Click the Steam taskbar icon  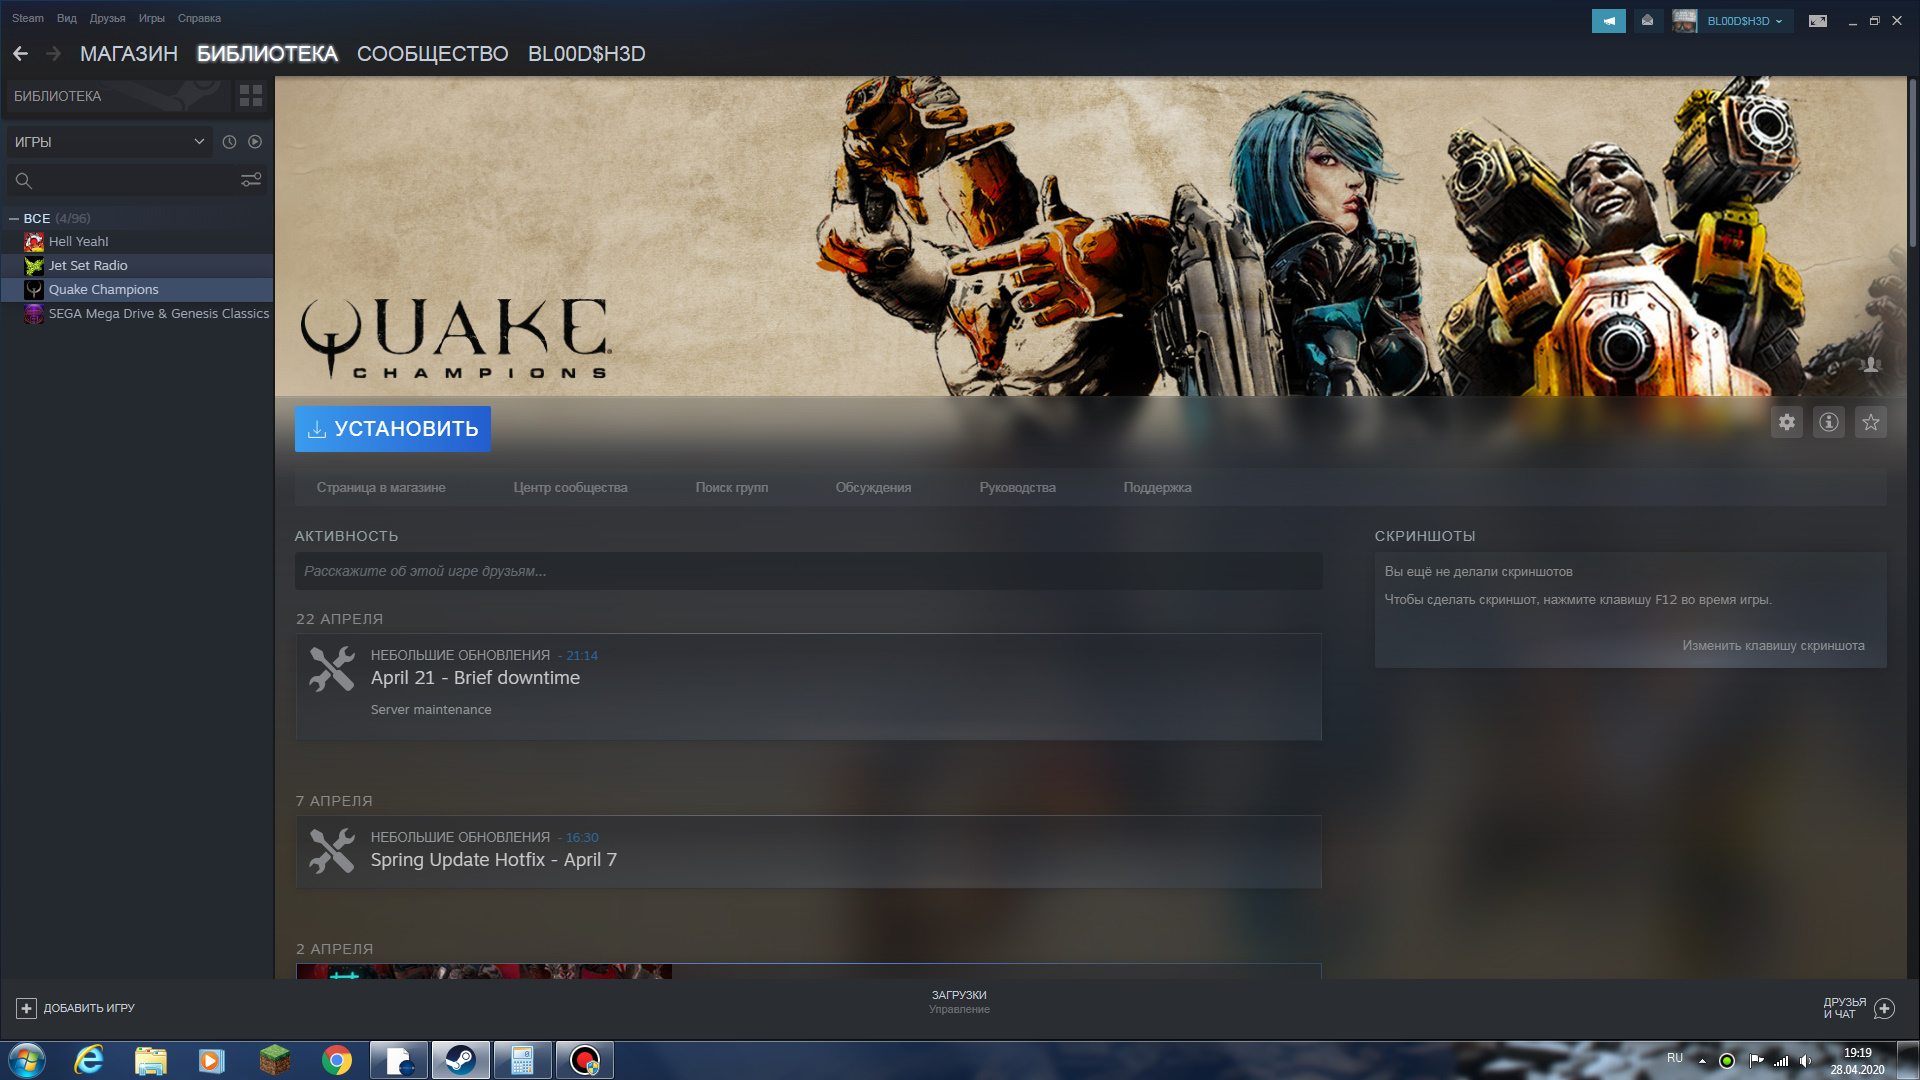[460, 1060]
